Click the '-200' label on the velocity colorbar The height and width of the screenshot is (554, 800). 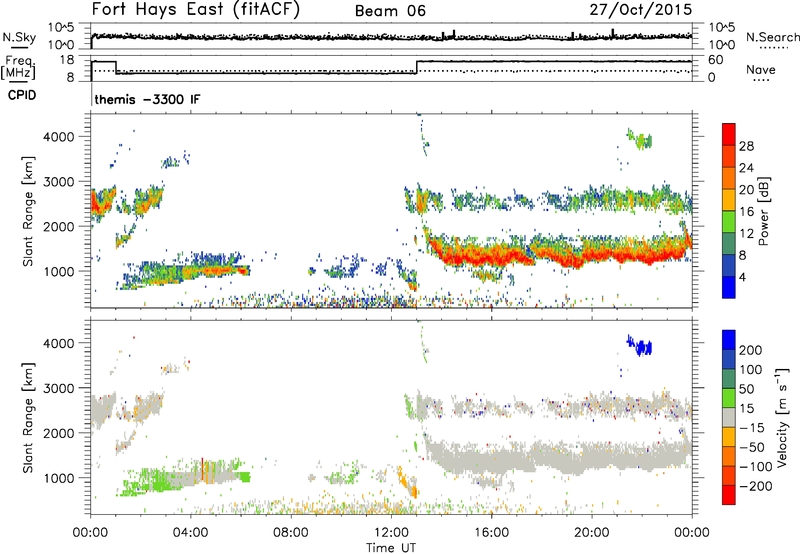pyautogui.click(x=756, y=486)
